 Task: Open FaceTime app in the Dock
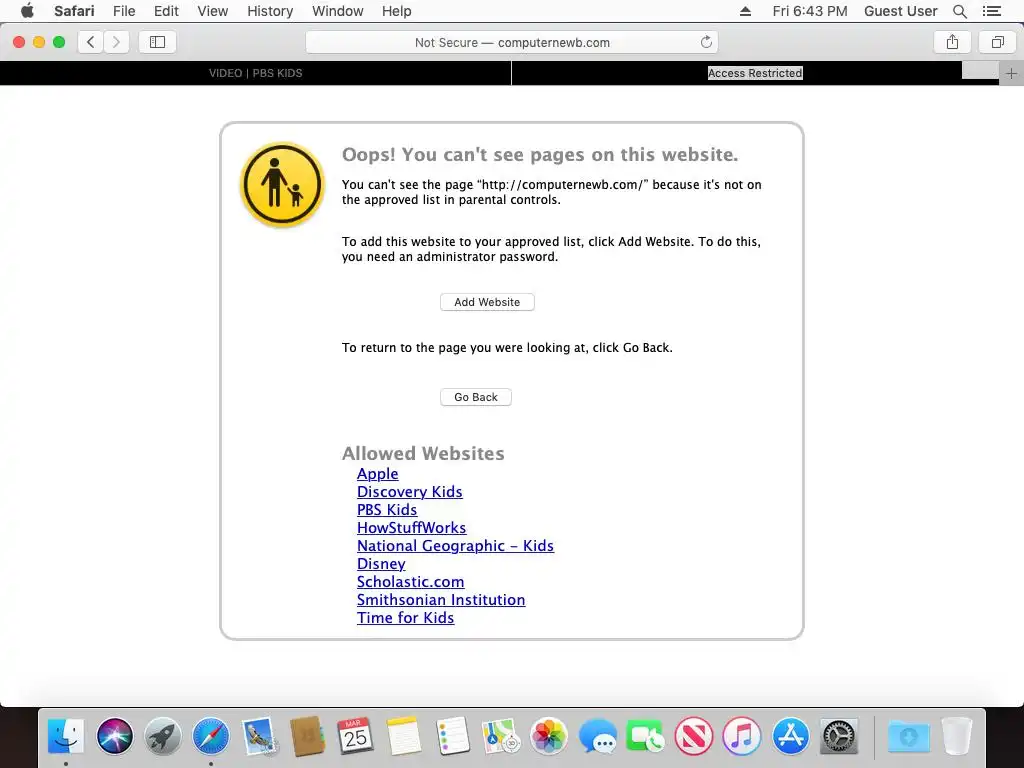[645, 736]
